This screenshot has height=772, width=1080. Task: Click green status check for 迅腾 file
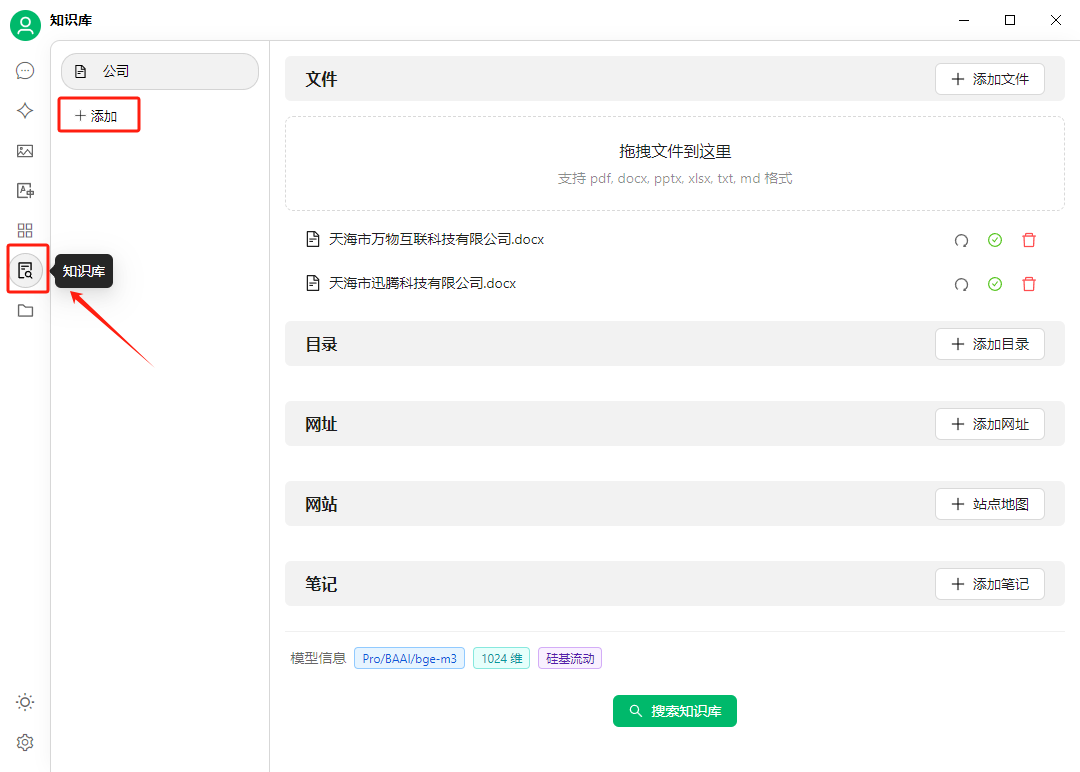(x=995, y=284)
